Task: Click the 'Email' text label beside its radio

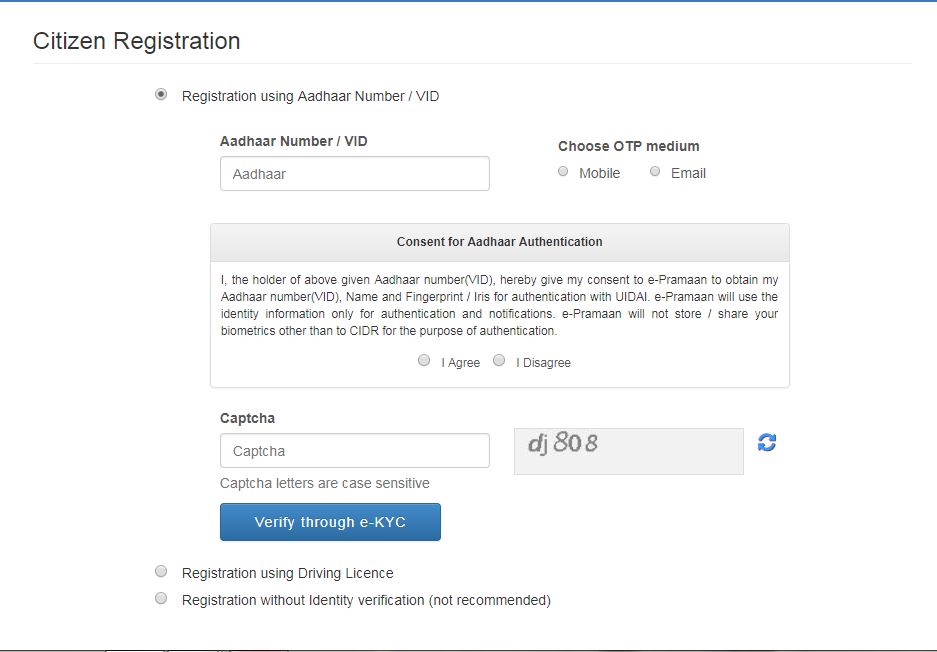Action: pyautogui.click(x=688, y=173)
